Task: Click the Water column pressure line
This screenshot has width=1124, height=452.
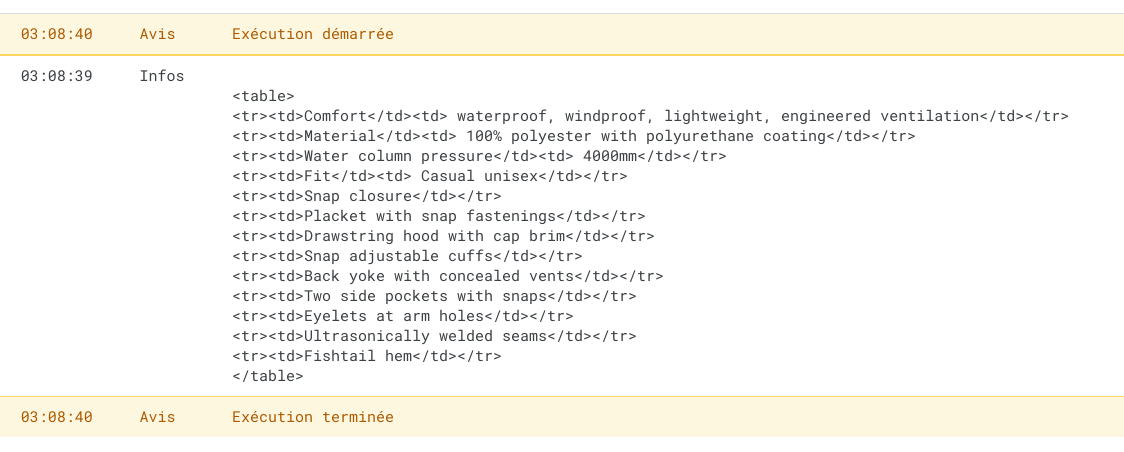Action: click(x=479, y=156)
